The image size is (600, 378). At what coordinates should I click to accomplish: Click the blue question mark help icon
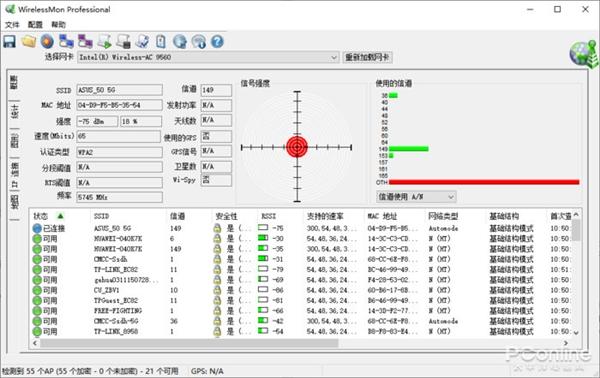tap(217, 41)
